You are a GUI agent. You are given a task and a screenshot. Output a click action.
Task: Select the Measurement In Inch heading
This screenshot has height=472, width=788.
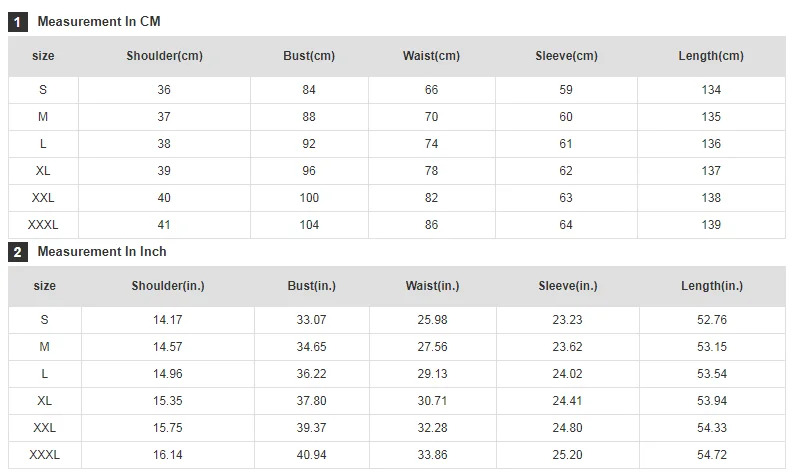[102, 251]
